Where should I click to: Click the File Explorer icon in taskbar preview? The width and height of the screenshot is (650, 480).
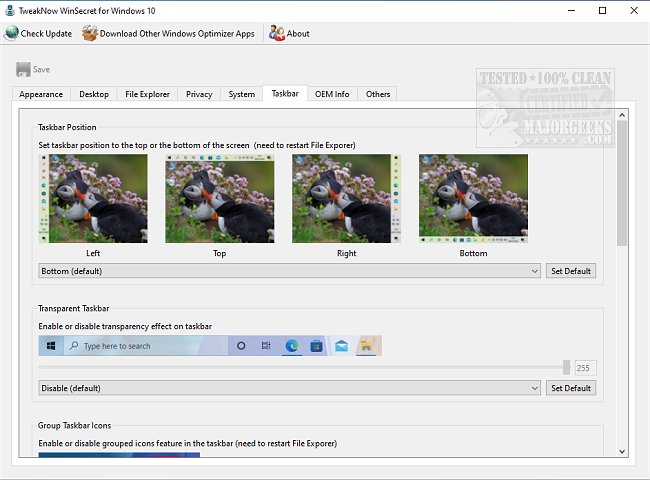tap(366, 346)
